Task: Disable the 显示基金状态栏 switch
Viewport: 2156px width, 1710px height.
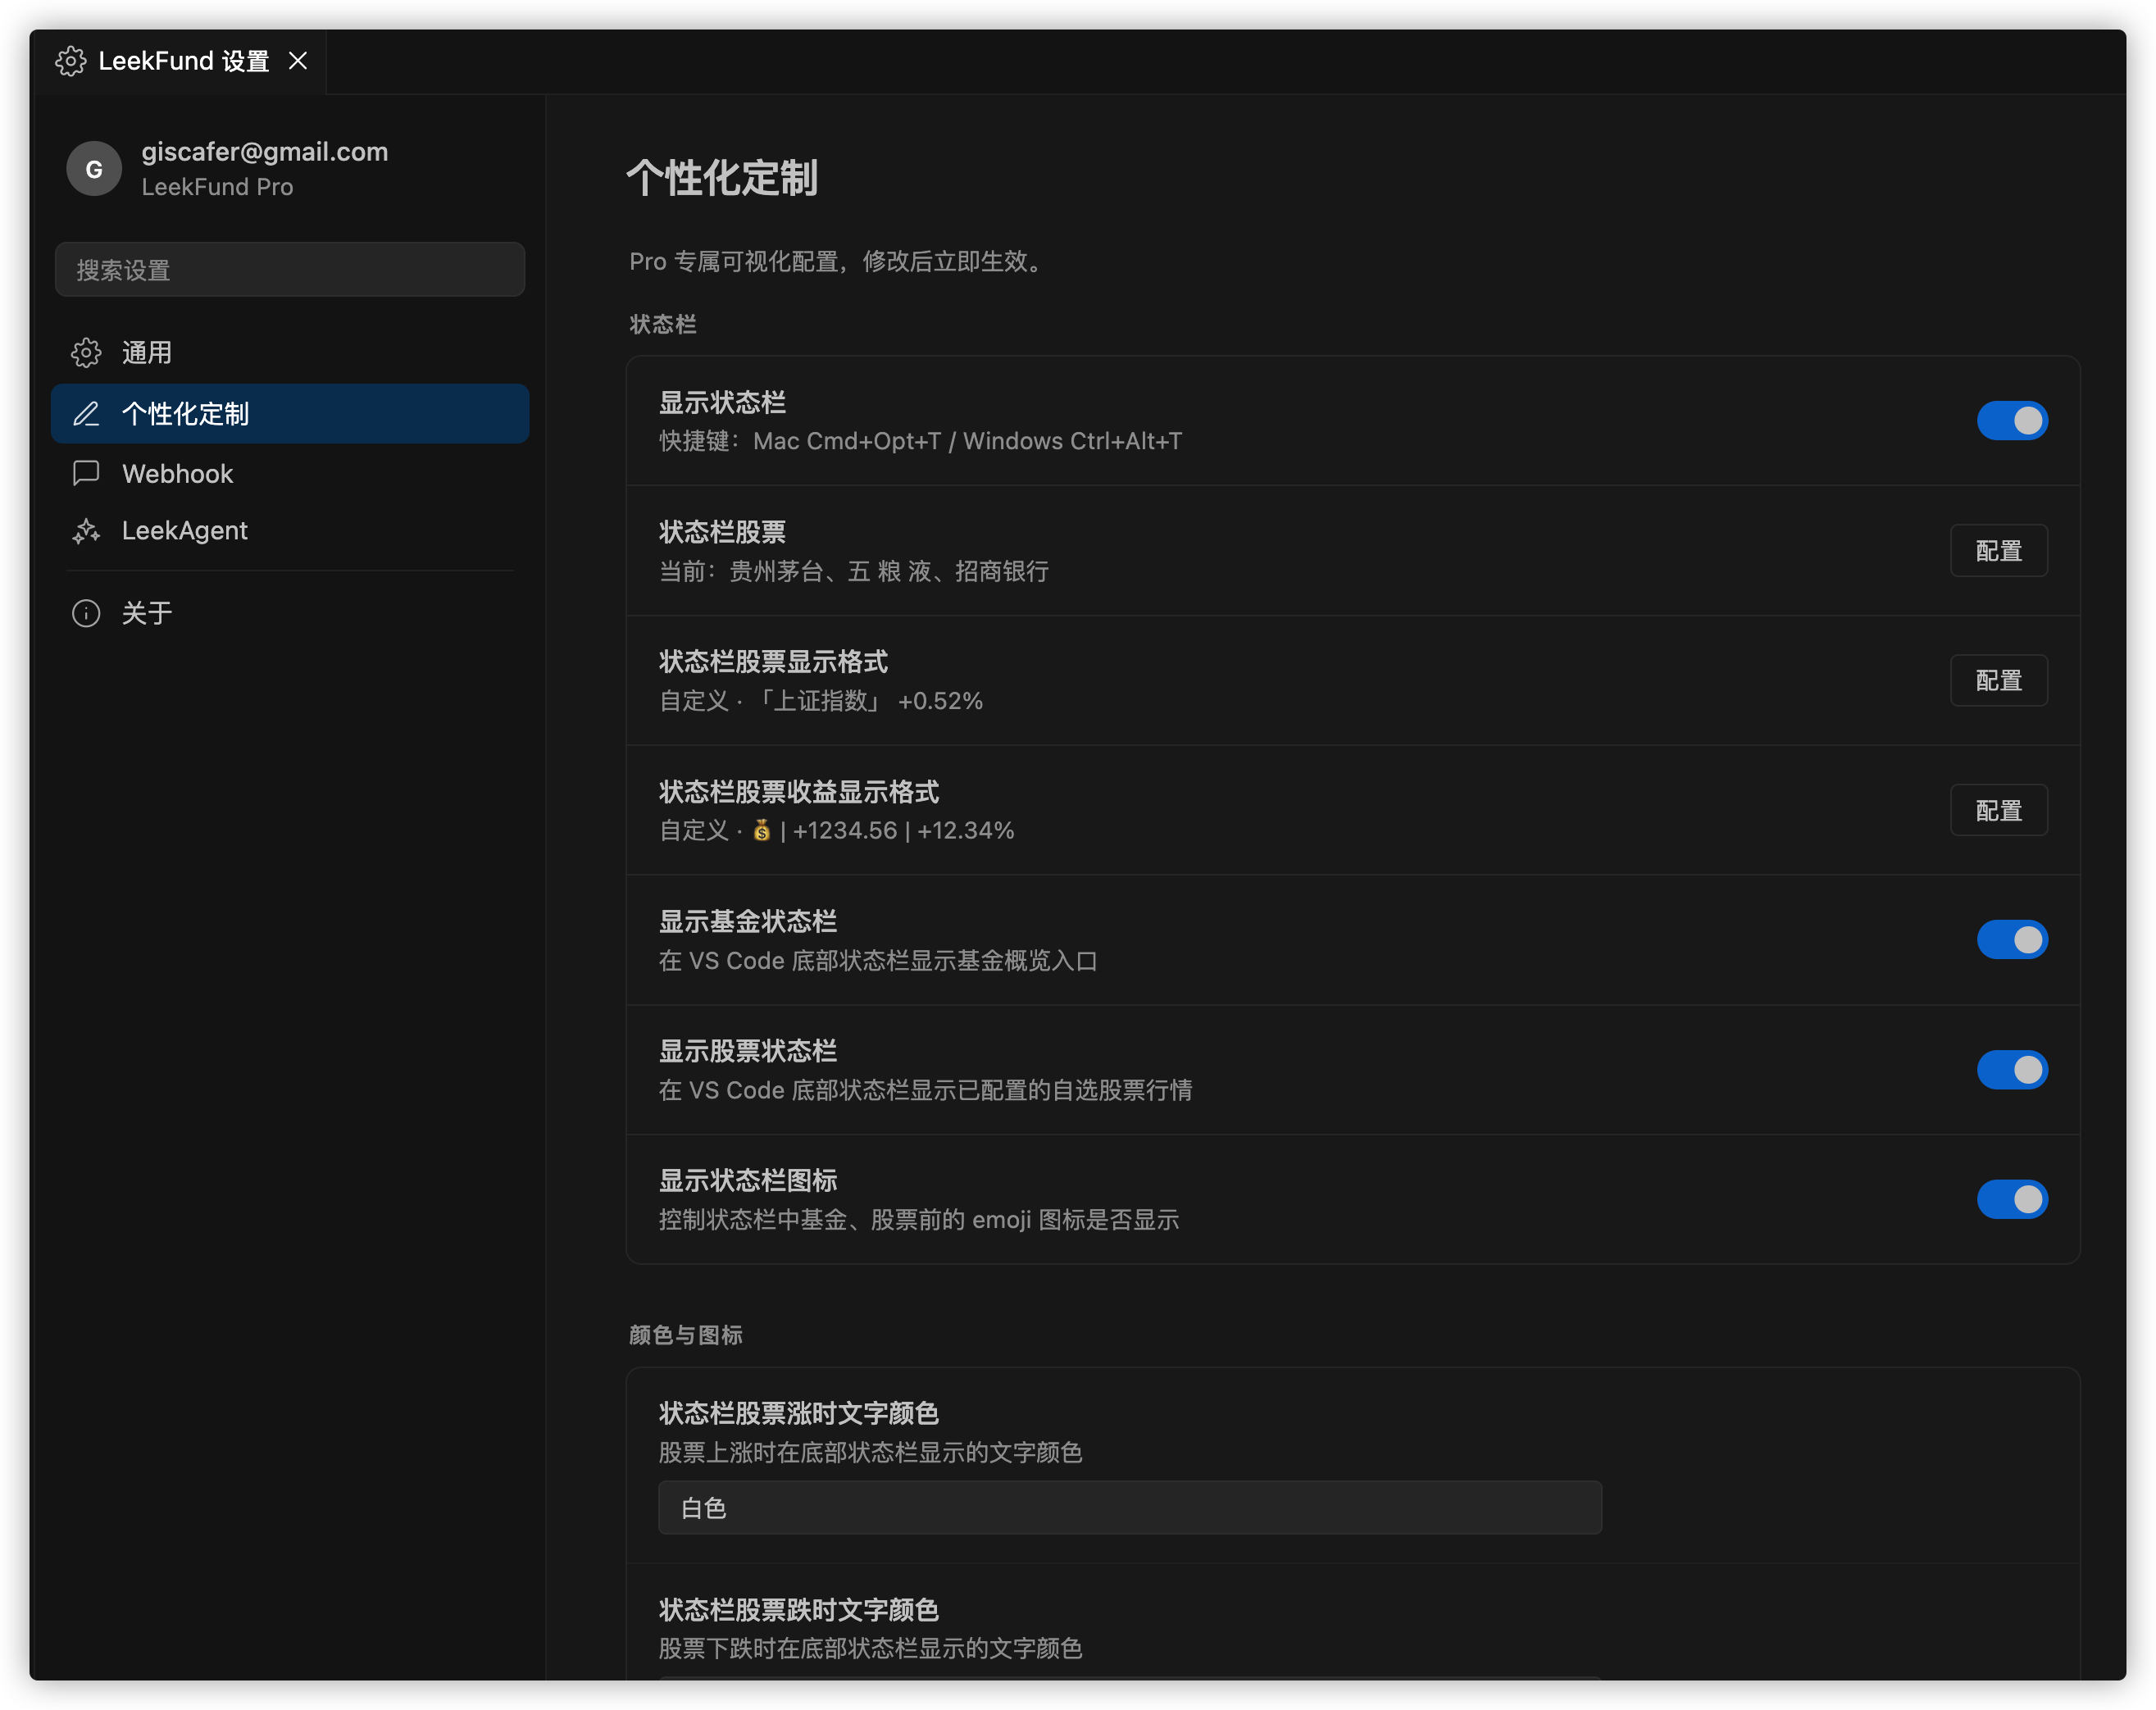Action: [x=2012, y=940]
